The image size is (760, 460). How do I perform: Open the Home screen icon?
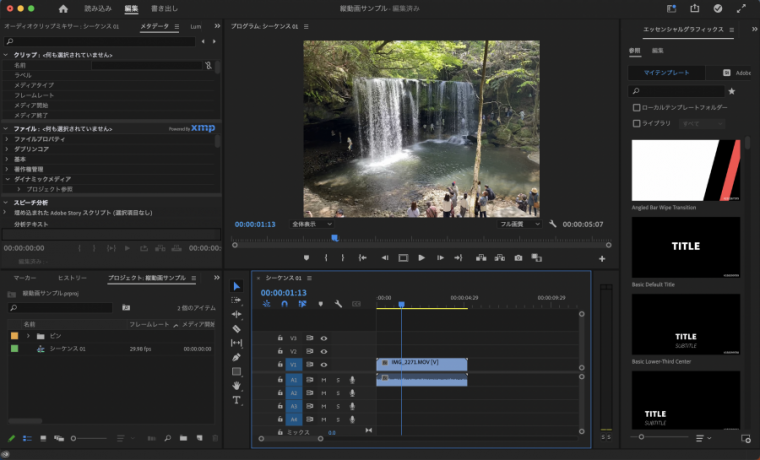[x=63, y=8]
